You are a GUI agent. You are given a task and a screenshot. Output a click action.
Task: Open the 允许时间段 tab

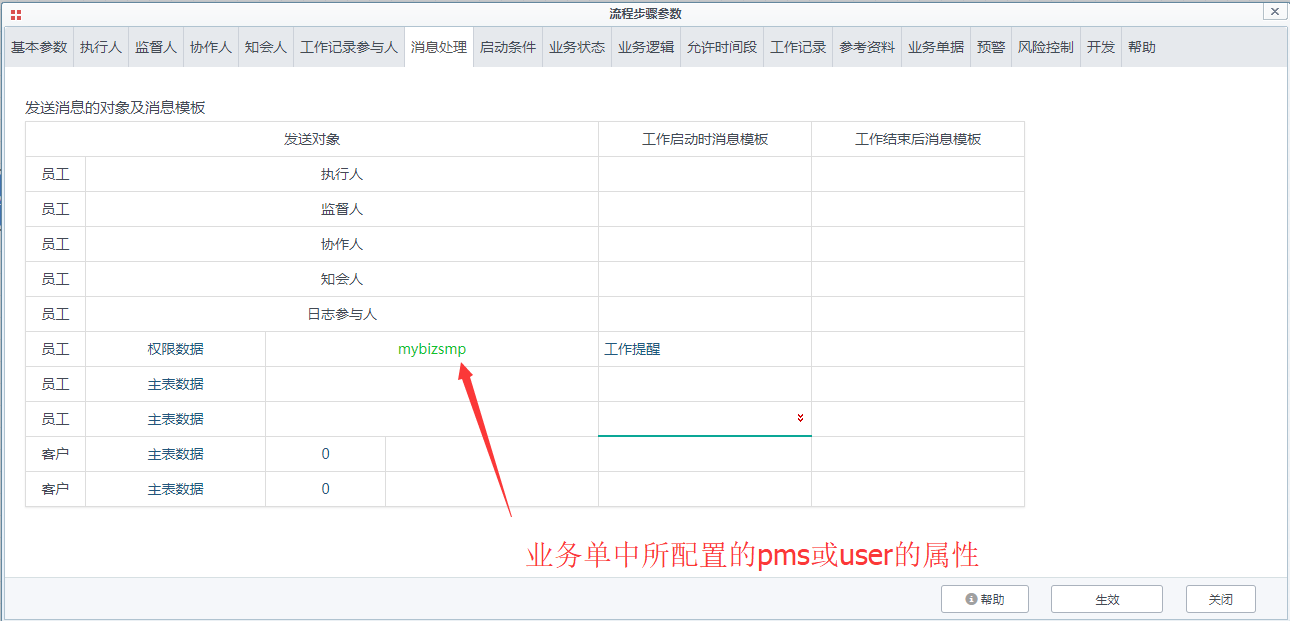click(x=722, y=47)
